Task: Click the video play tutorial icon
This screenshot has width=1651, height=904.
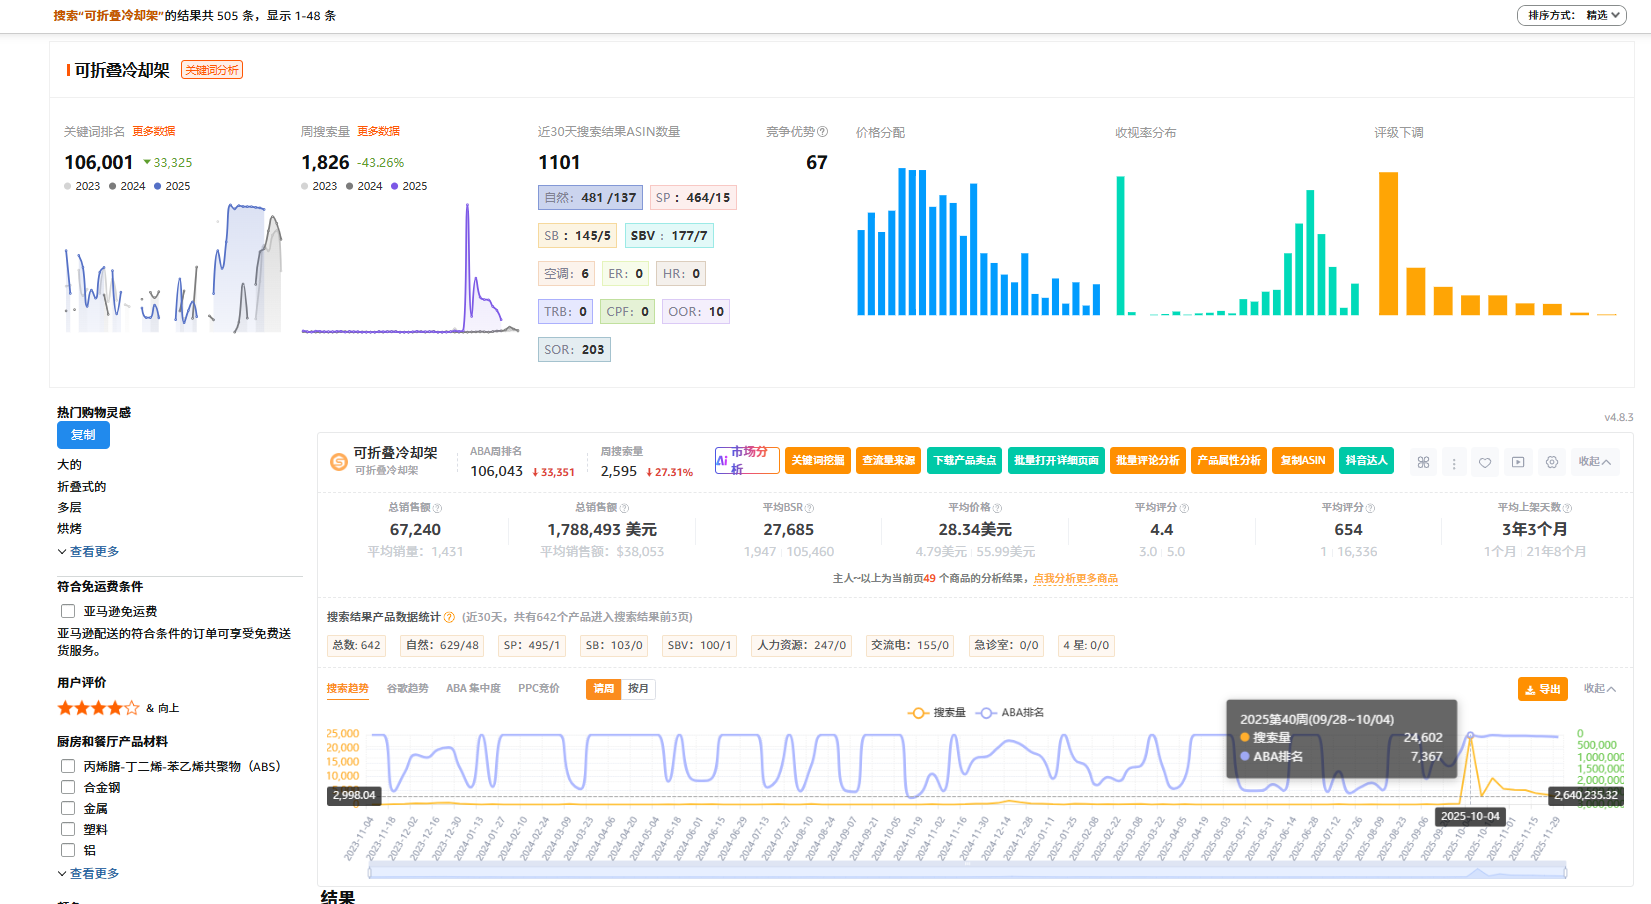Action: (1518, 462)
